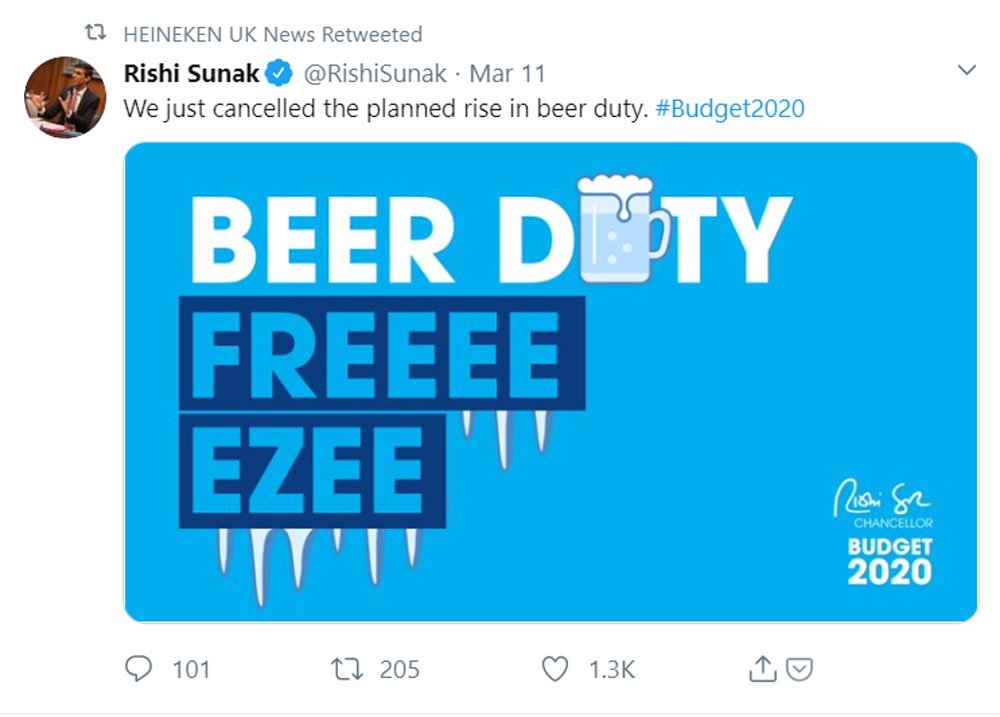
Task: Retweet this tweet using the arrows icon
Action: 345,668
